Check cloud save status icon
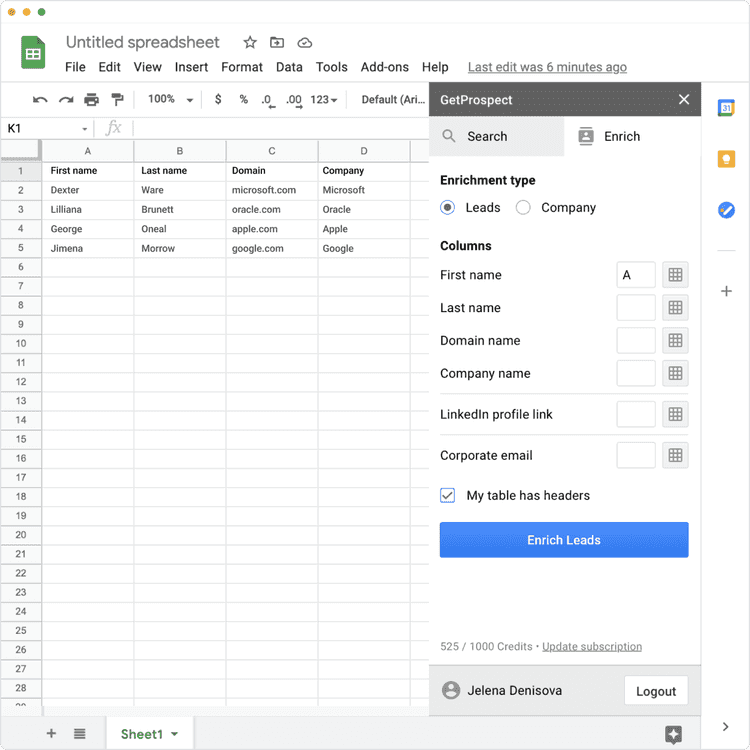750x750 pixels. (305, 43)
